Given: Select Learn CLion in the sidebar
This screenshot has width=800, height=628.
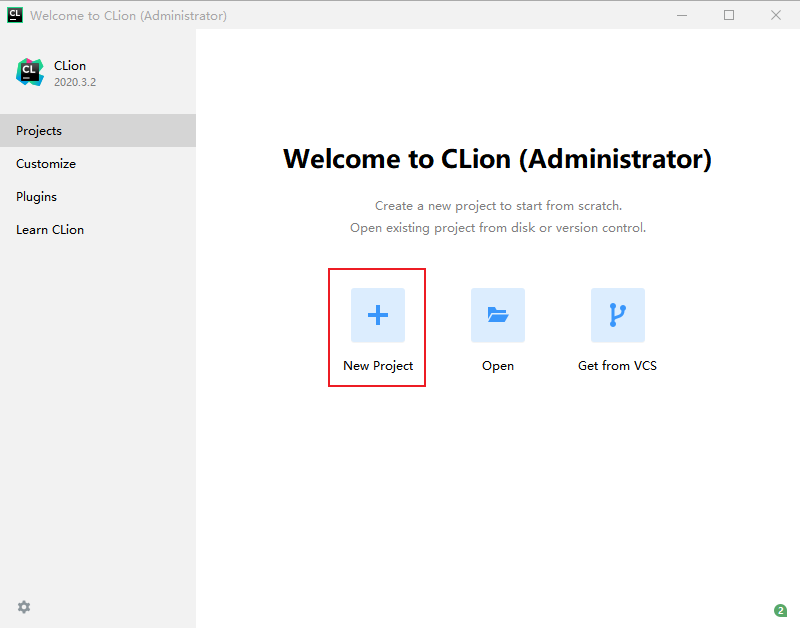Looking at the screenshot, I should pyautogui.click(x=50, y=229).
